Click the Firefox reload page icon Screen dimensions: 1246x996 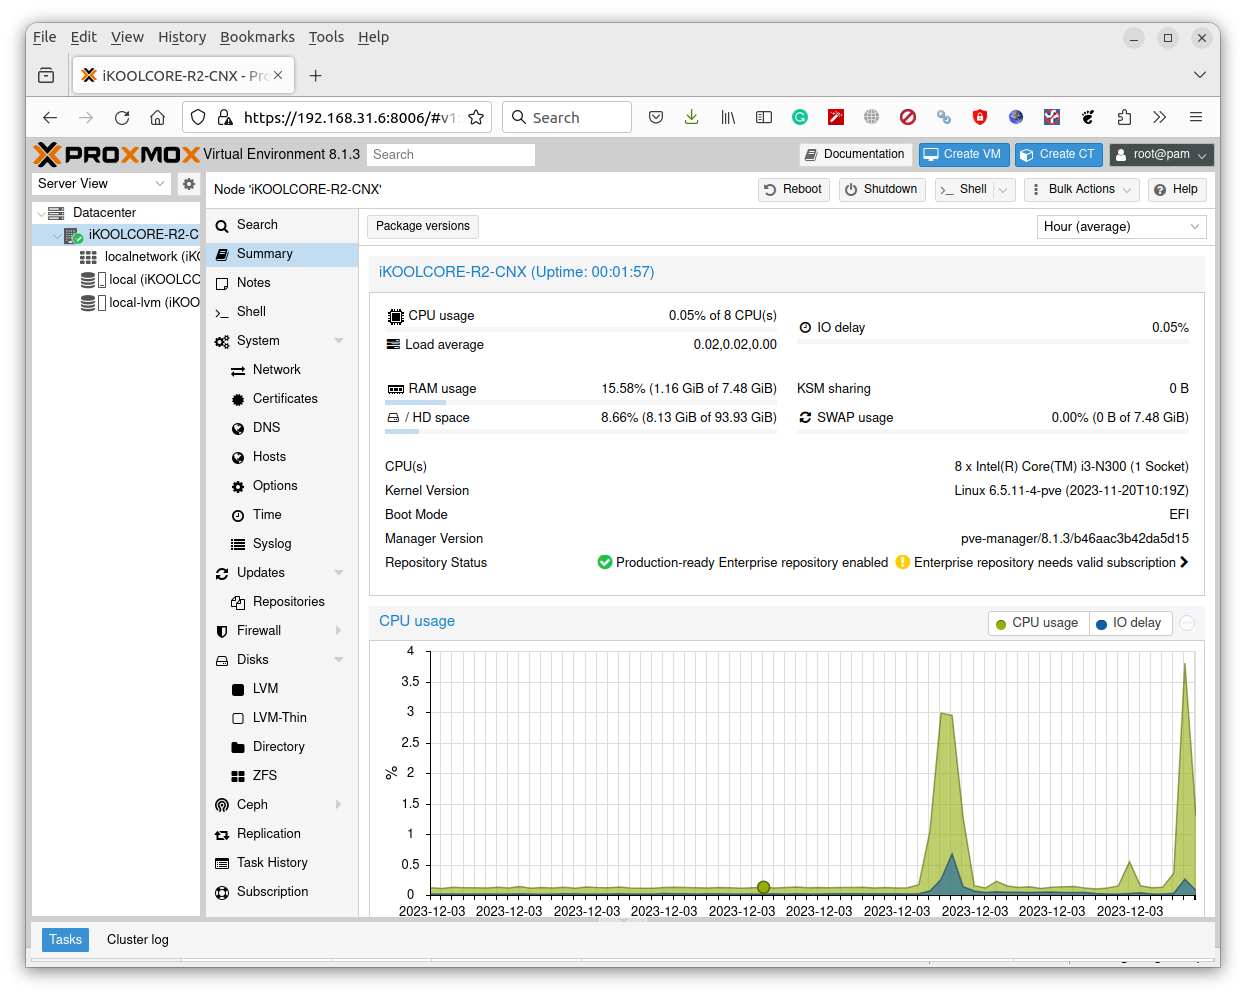coord(122,117)
